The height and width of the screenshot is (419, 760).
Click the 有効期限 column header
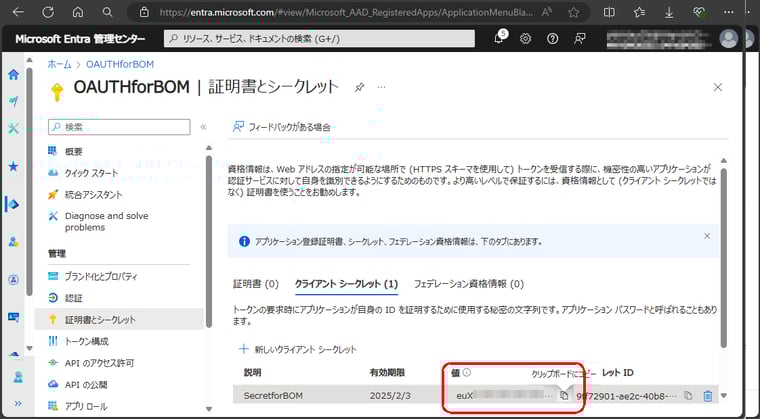point(387,373)
